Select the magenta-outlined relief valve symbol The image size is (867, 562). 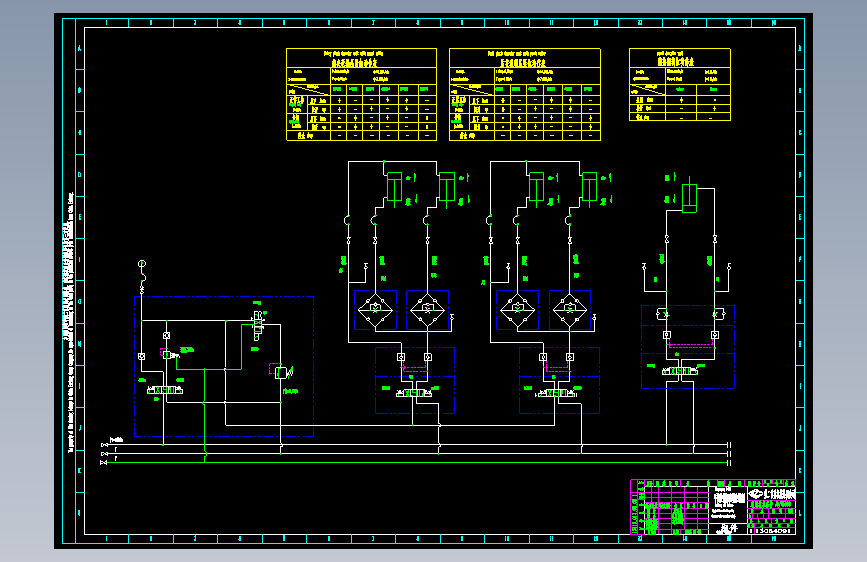tap(280, 372)
